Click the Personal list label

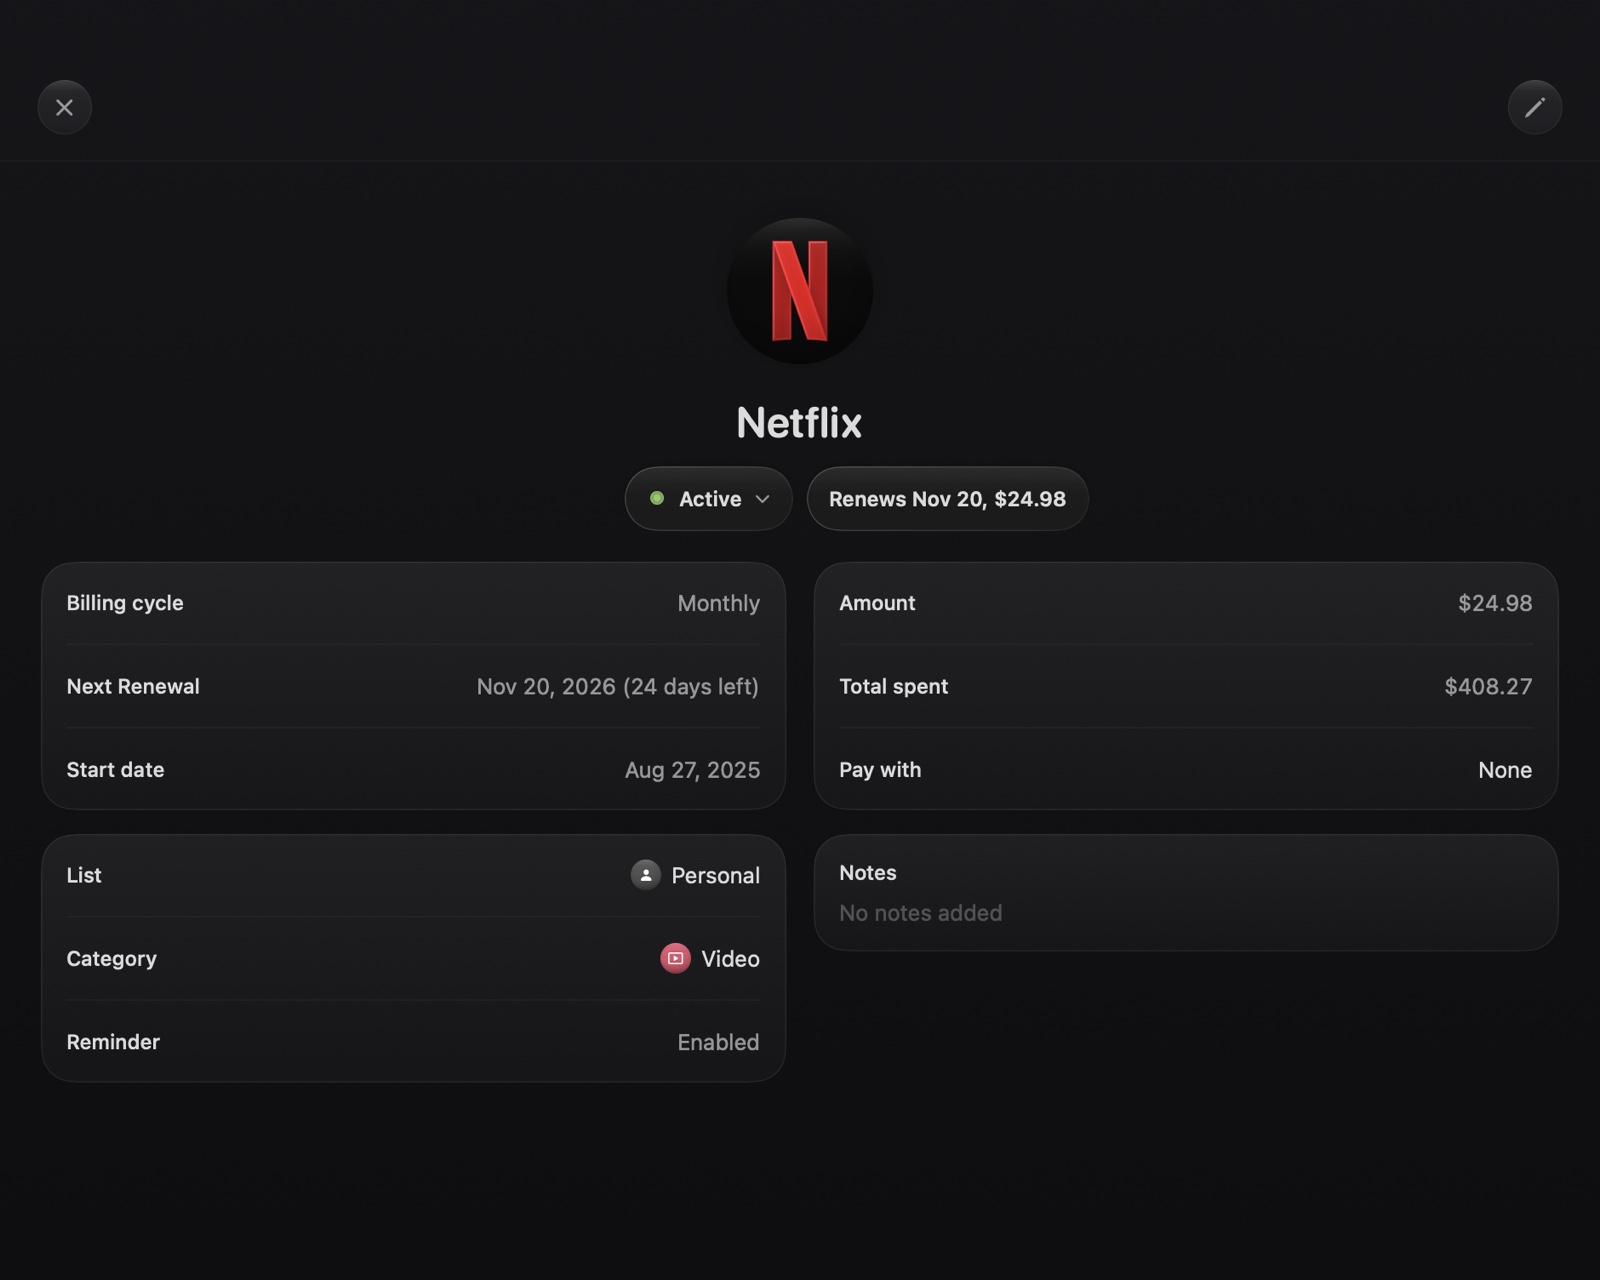[x=715, y=876]
